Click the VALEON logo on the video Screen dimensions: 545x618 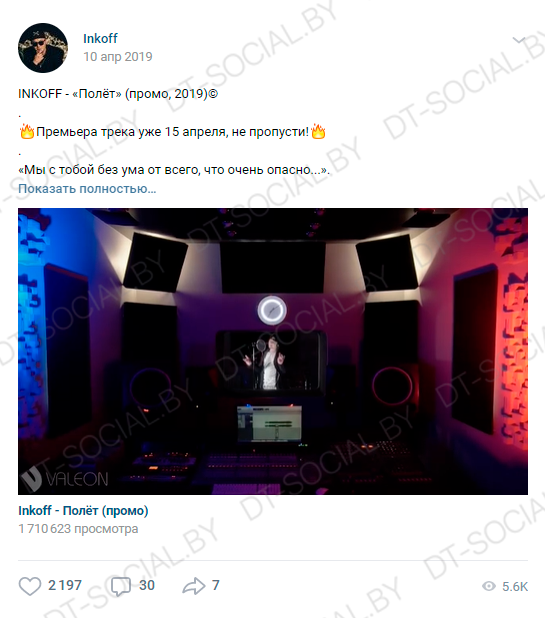tap(65, 479)
